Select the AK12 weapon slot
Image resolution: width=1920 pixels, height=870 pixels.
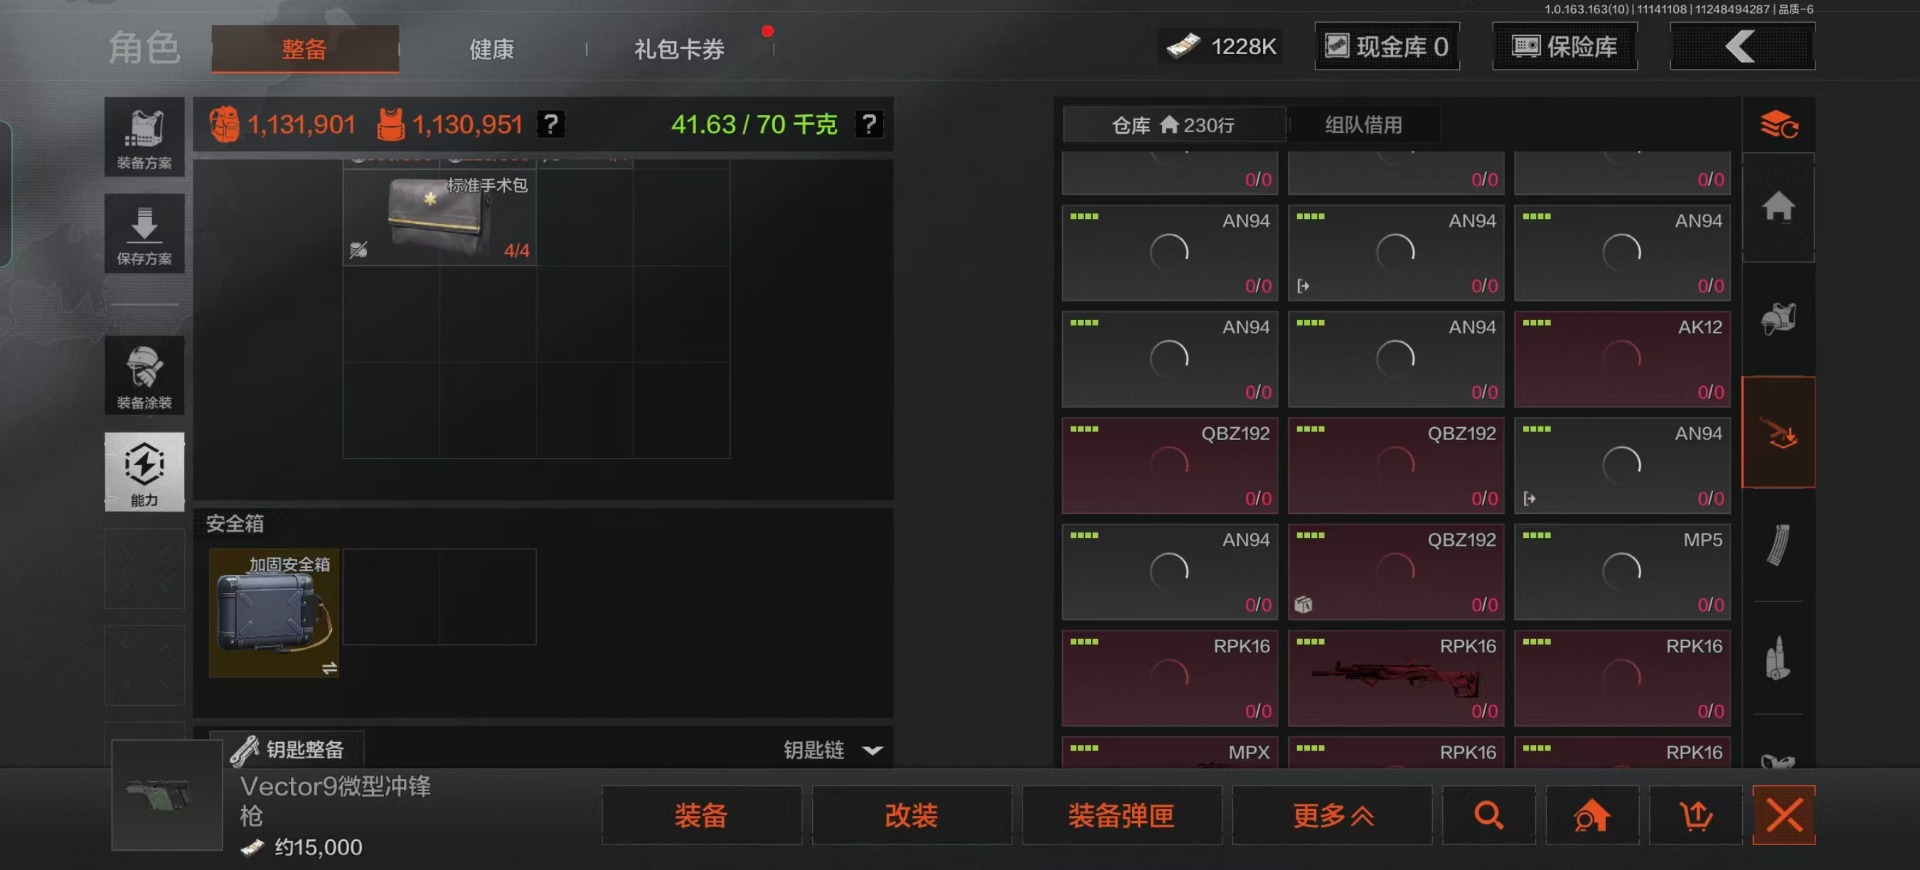tap(1622, 359)
